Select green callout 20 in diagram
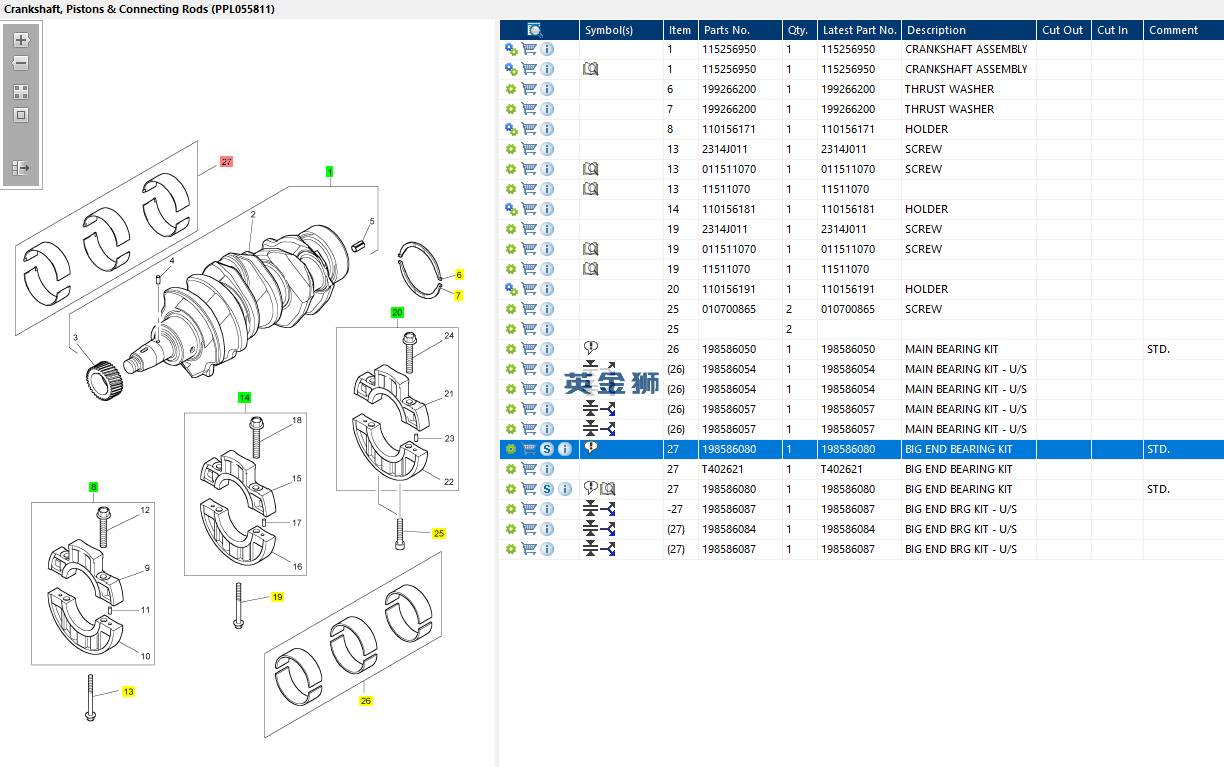The height and width of the screenshot is (767, 1224). tap(397, 313)
